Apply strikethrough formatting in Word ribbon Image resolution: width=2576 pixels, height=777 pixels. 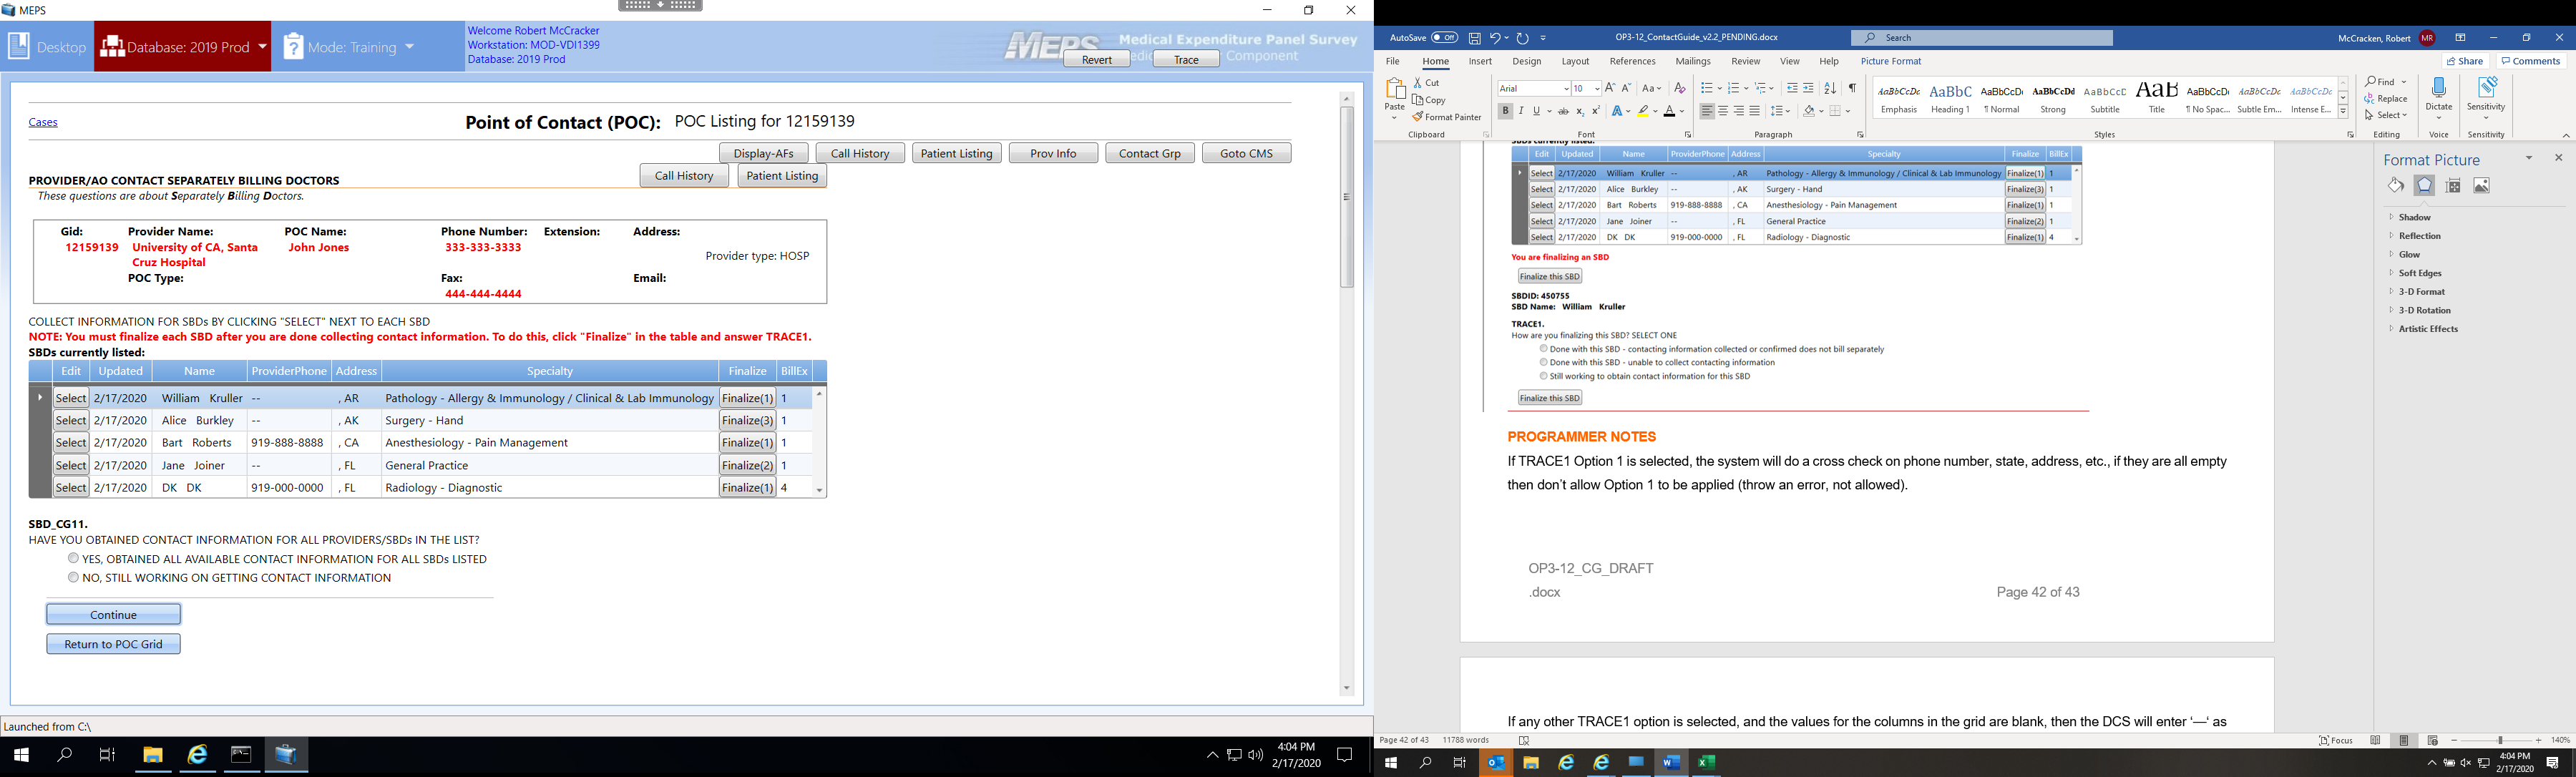coord(1563,112)
